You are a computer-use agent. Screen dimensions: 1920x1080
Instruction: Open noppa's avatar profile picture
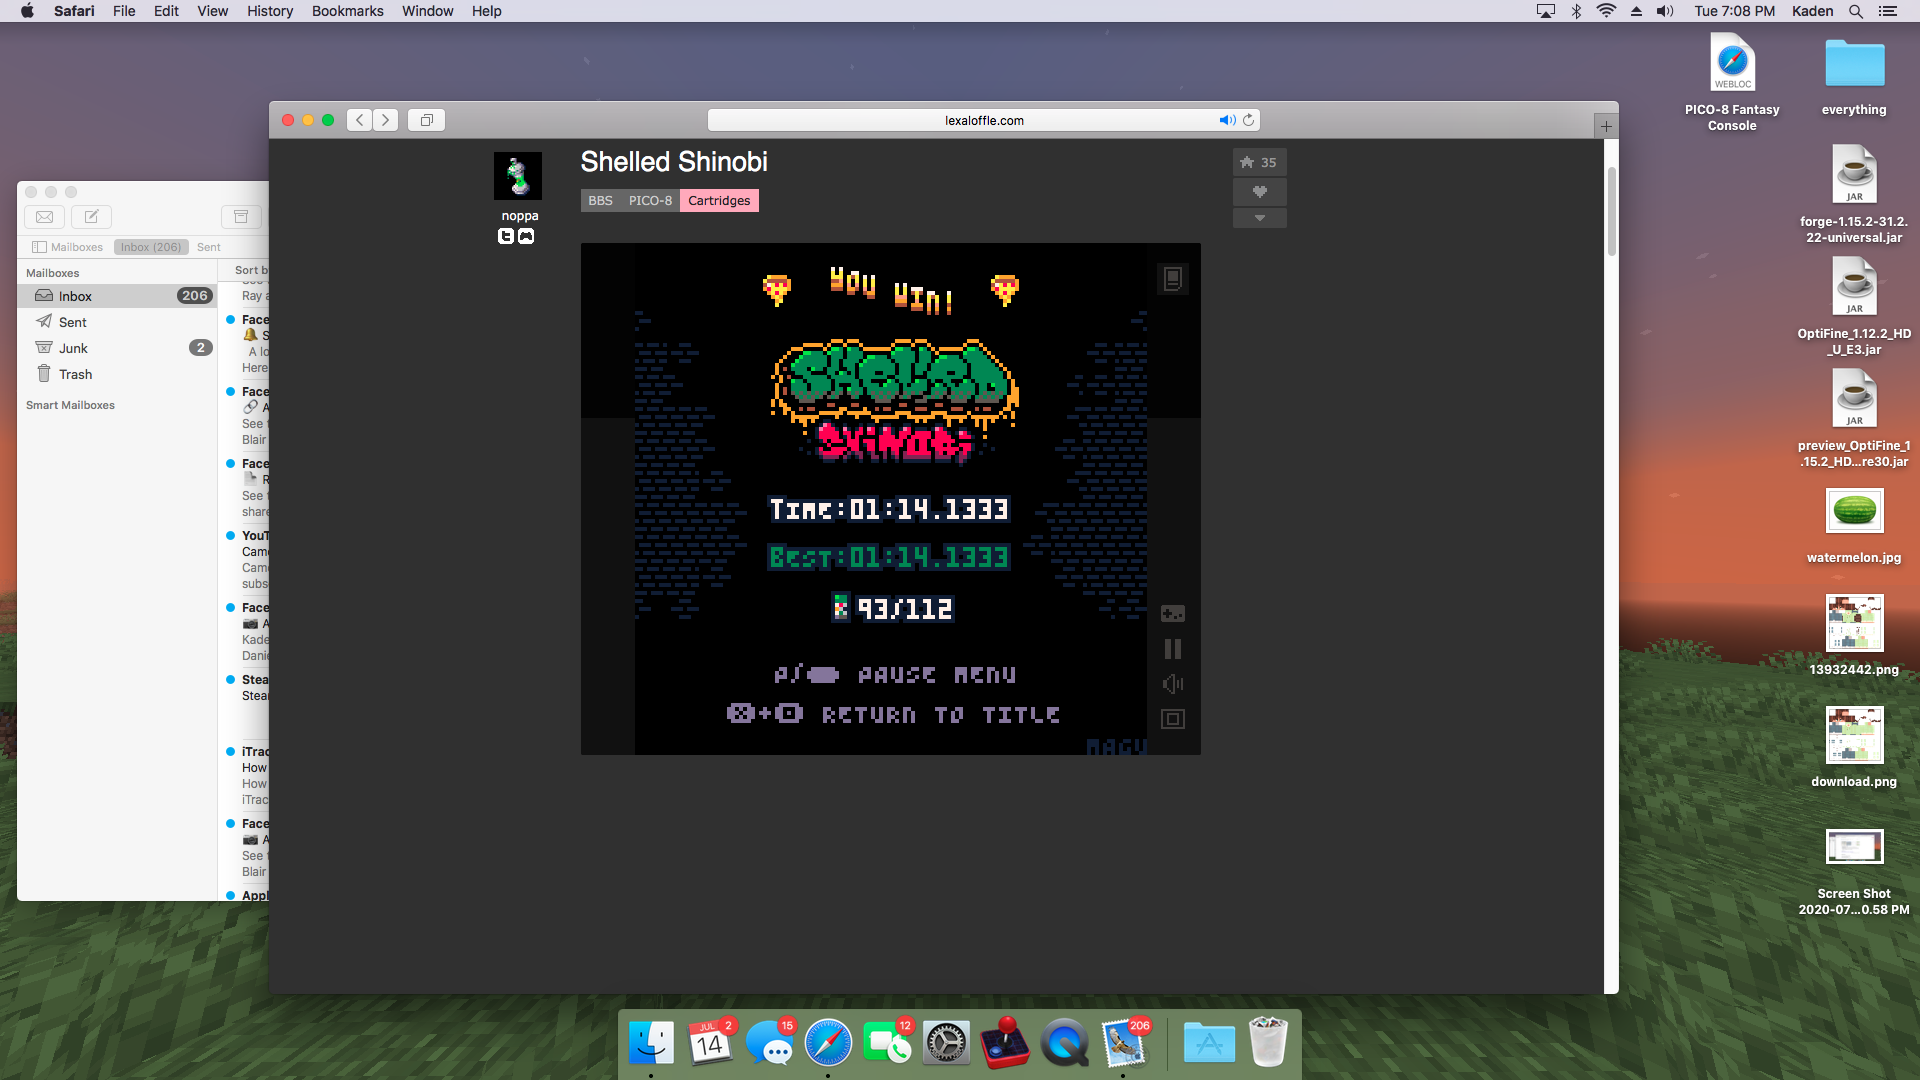(x=518, y=176)
